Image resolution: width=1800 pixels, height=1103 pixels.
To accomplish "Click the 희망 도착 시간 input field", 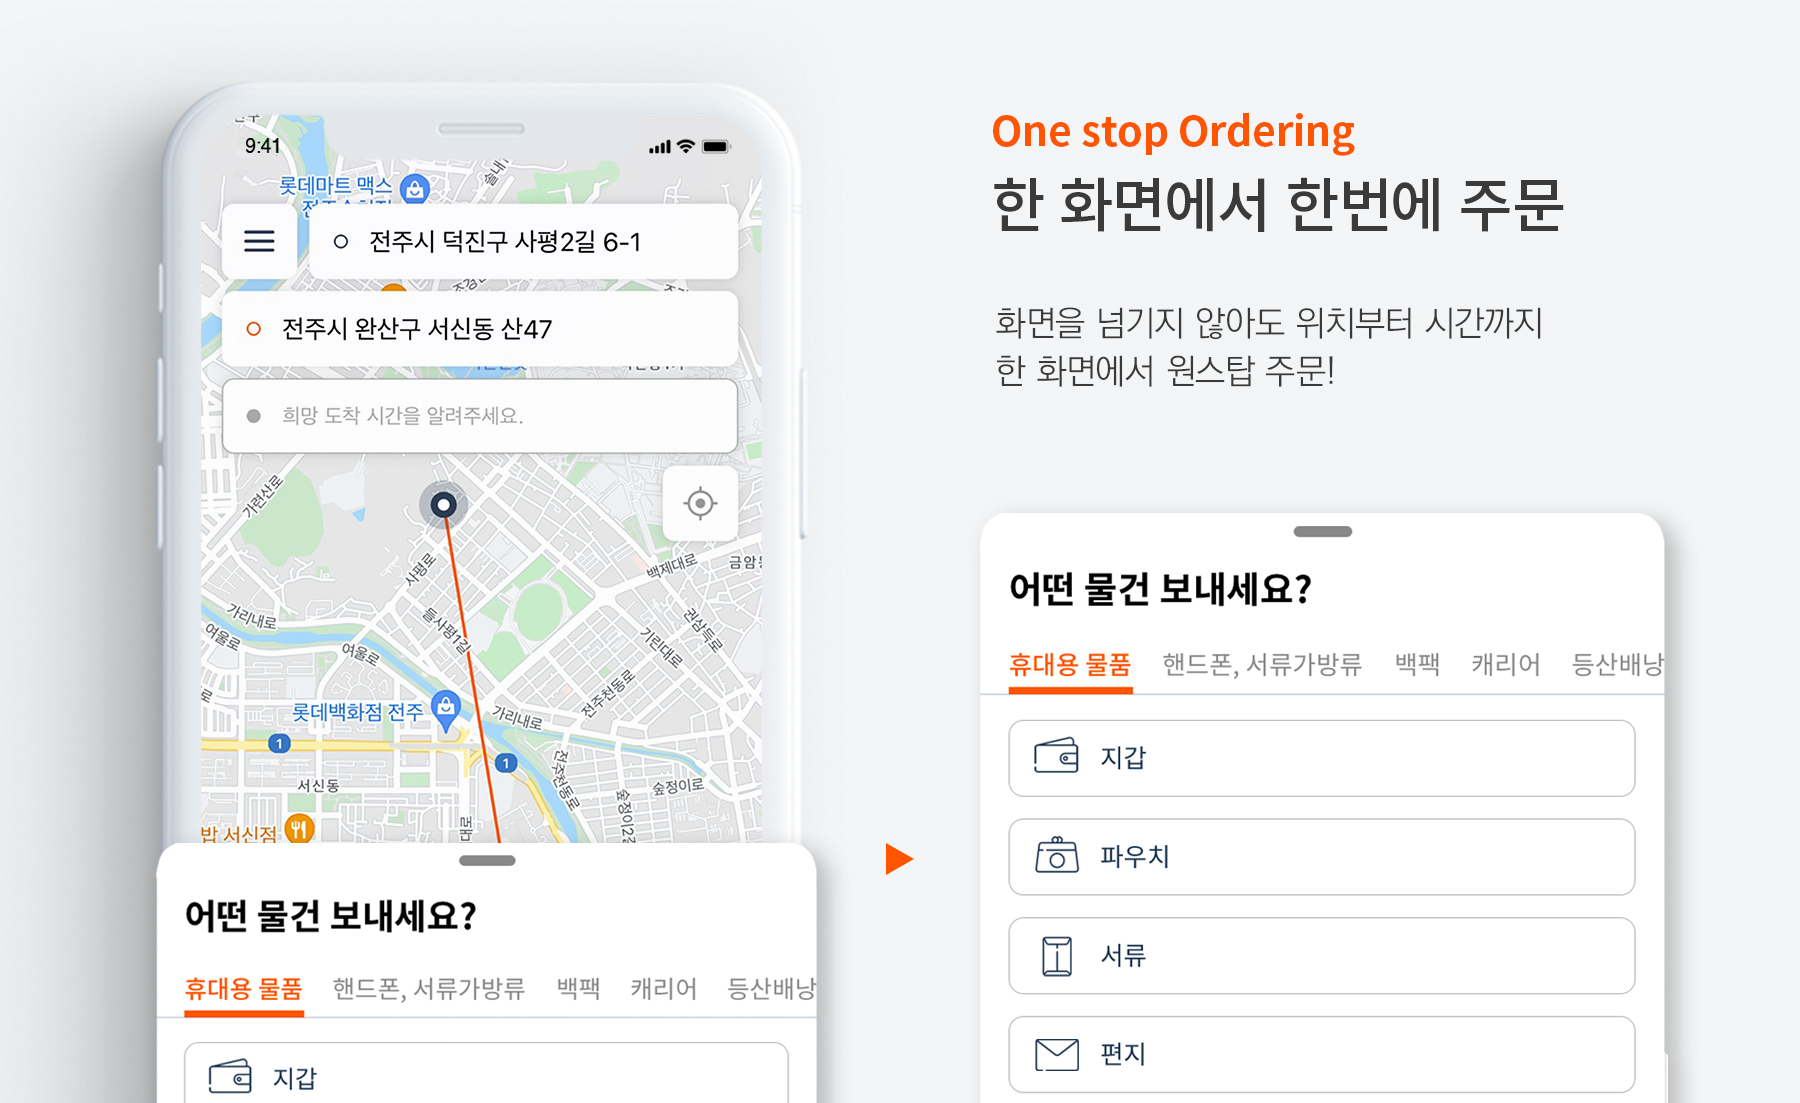I will (480, 416).
